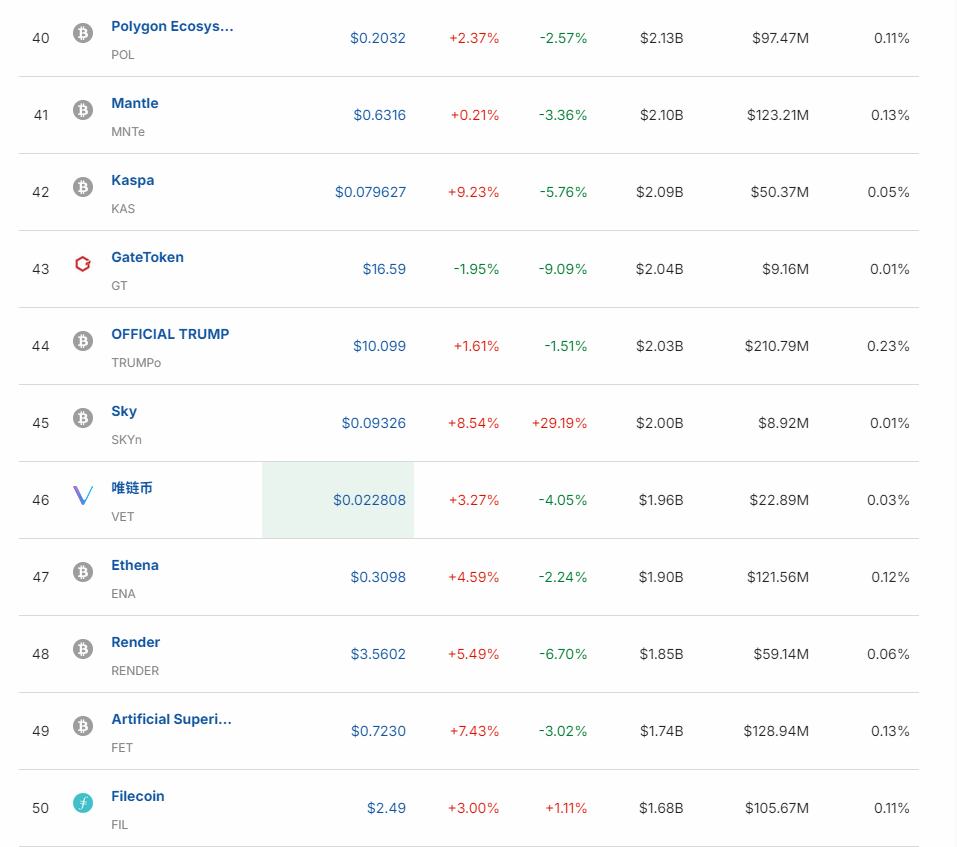Click the 0.23% TRUMP share value
957x847 pixels.
pos(888,345)
